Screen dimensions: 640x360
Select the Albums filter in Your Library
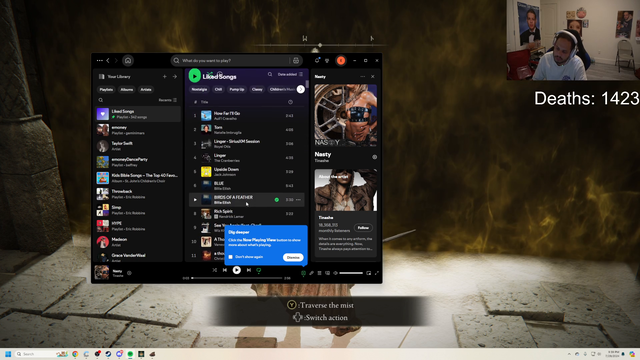pyautogui.click(x=127, y=89)
